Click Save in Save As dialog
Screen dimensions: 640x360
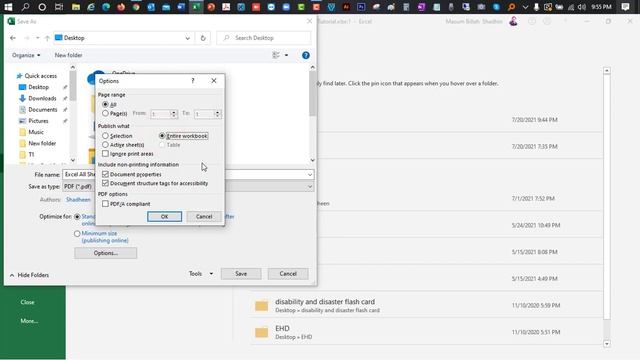[241, 273]
